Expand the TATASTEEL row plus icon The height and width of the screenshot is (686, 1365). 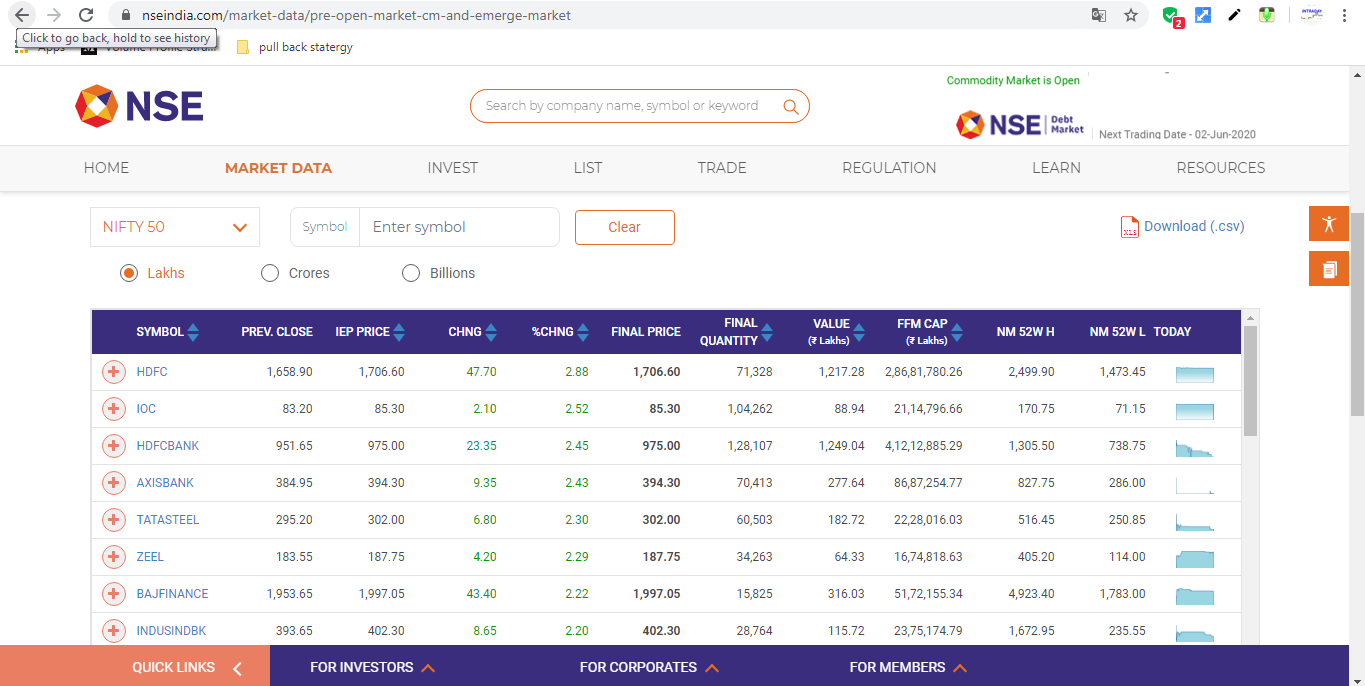tap(114, 520)
